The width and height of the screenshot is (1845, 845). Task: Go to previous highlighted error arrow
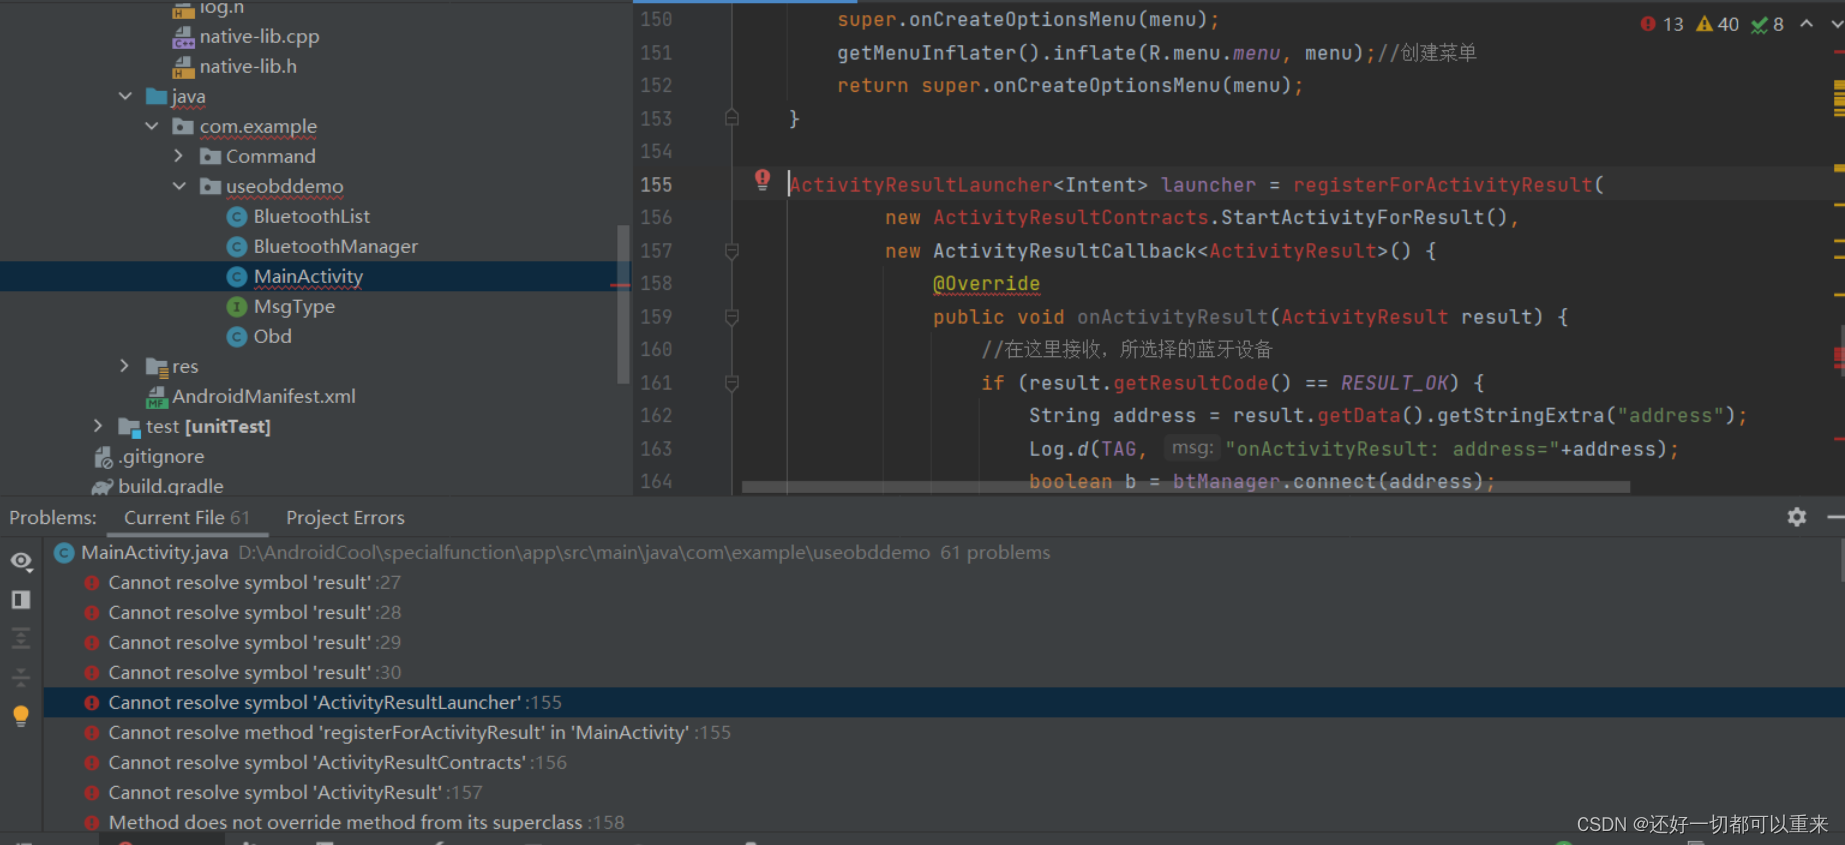tap(1807, 24)
